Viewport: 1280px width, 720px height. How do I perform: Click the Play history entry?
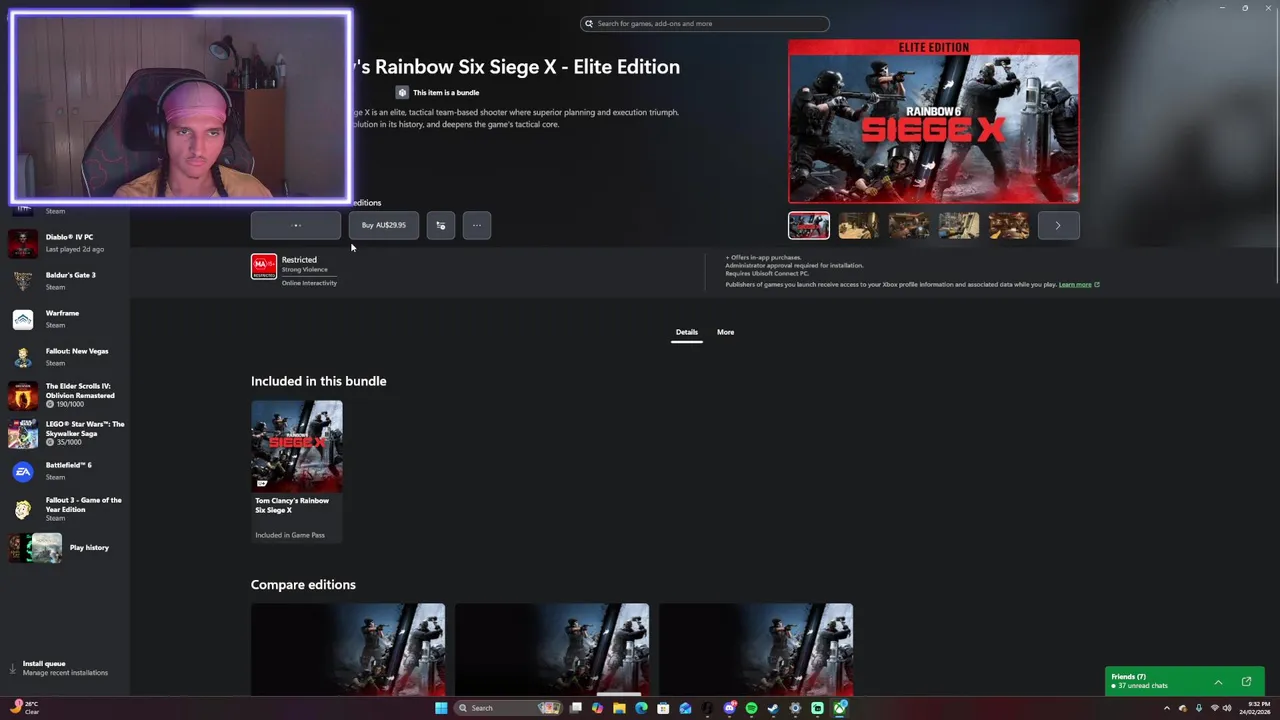point(65,547)
